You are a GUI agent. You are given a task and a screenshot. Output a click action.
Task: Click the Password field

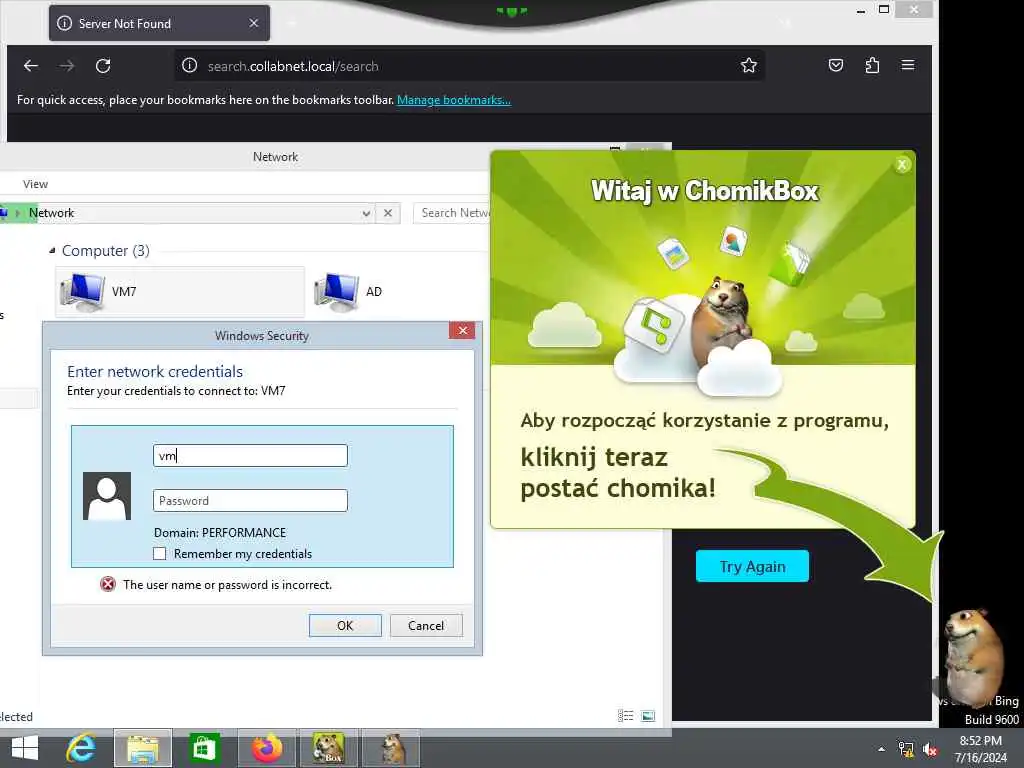(x=250, y=501)
